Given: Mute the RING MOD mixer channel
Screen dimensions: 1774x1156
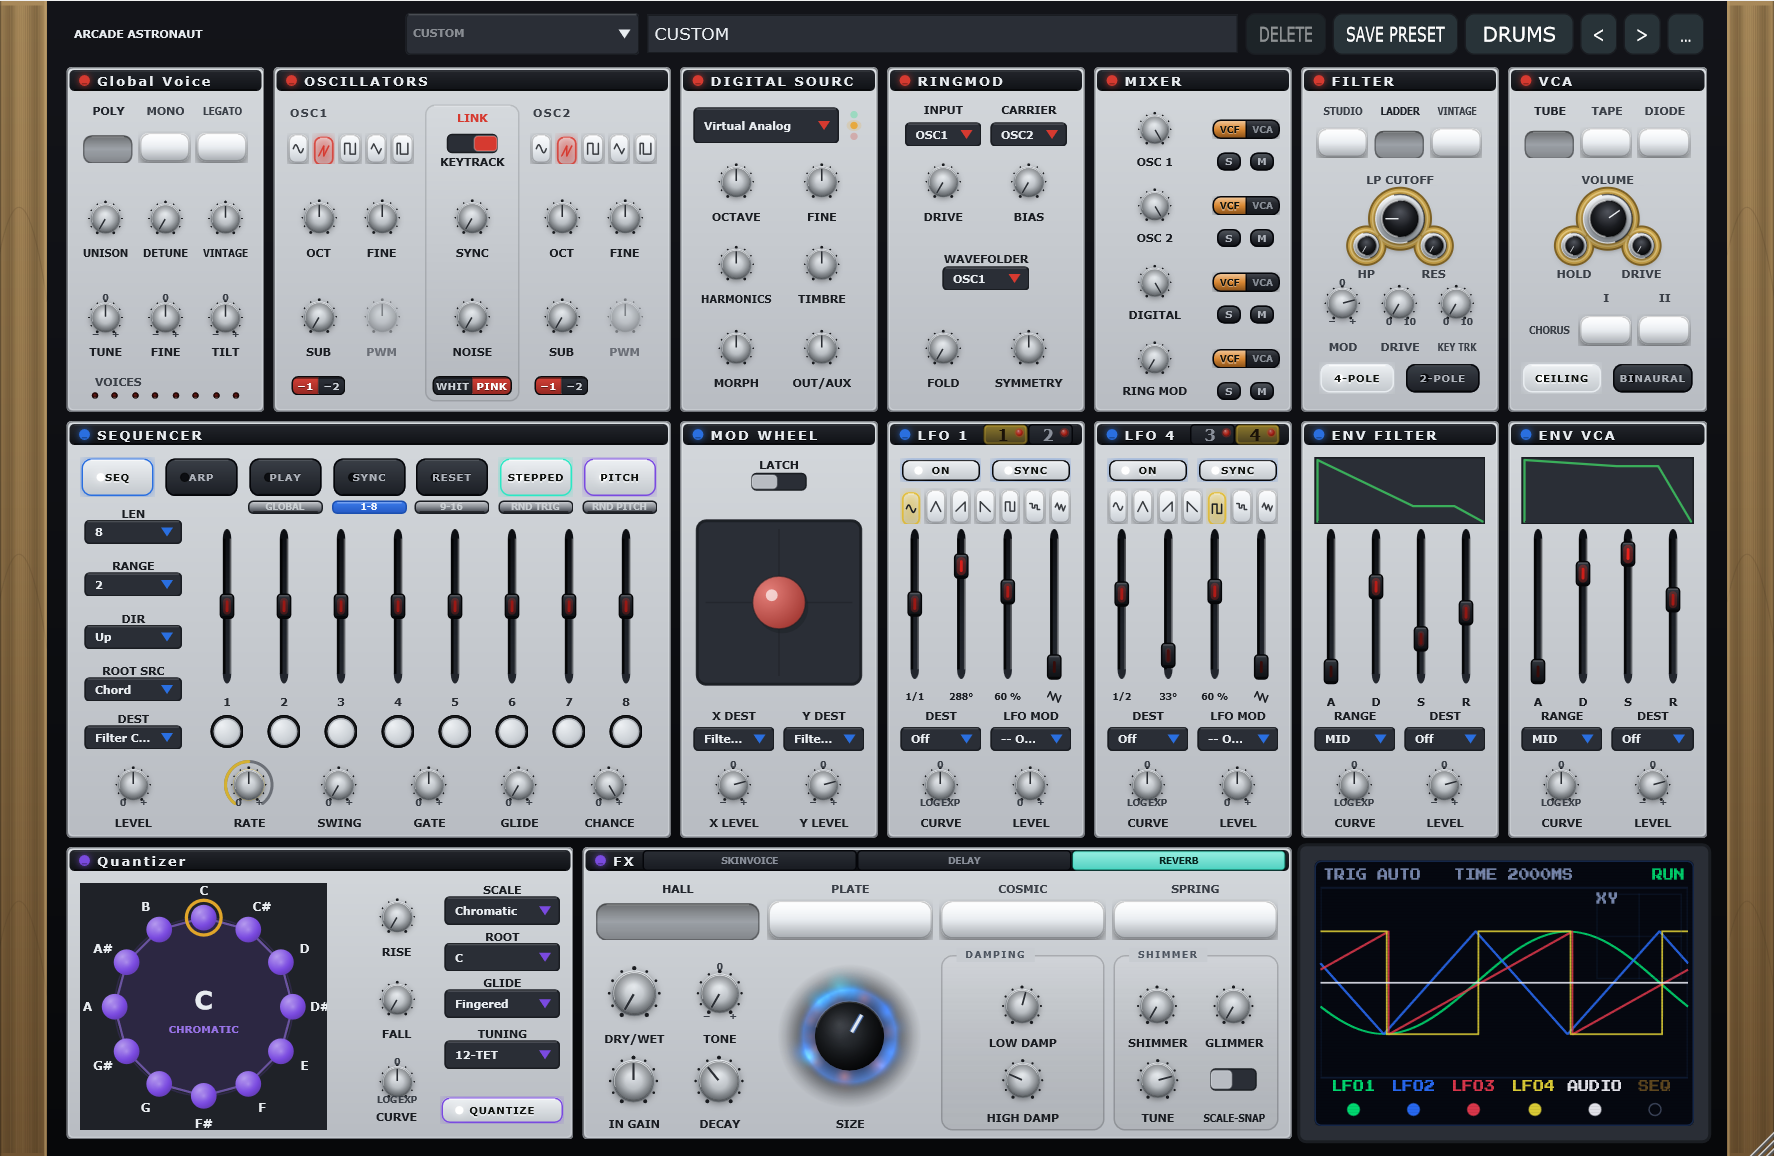Looking at the screenshot, I should [x=1262, y=391].
